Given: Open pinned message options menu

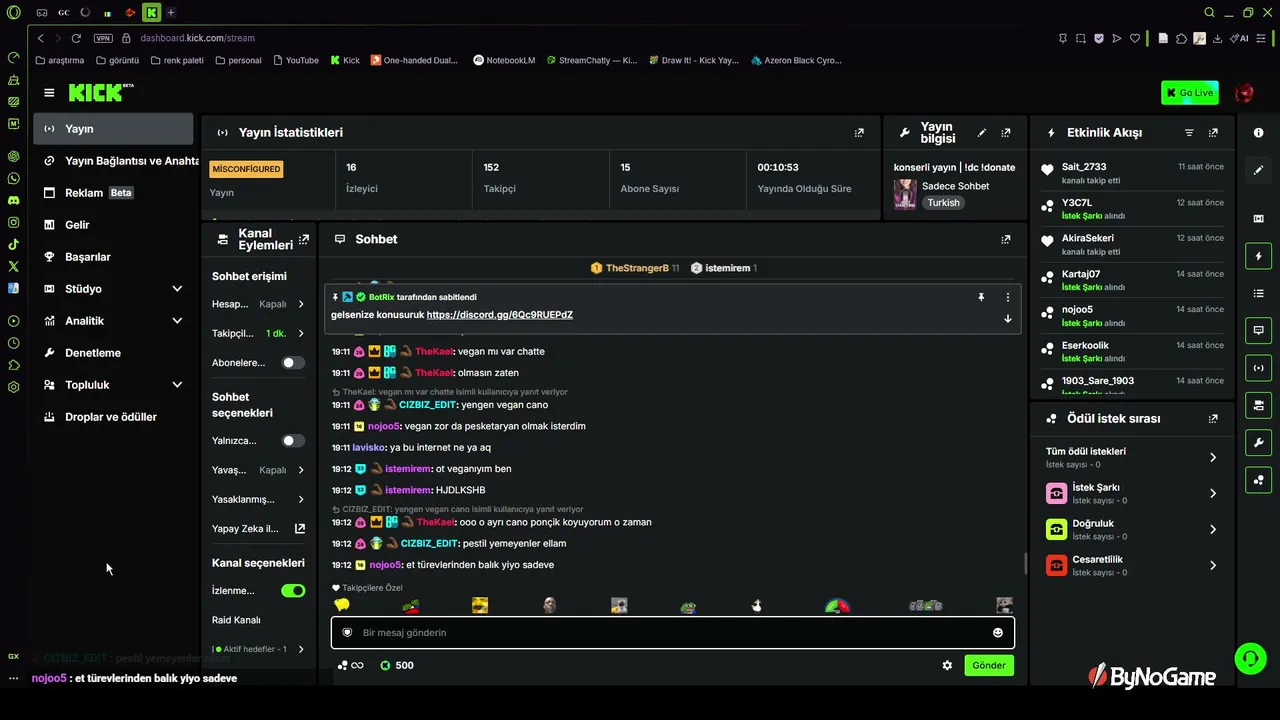Looking at the screenshot, I should [1007, 297].
